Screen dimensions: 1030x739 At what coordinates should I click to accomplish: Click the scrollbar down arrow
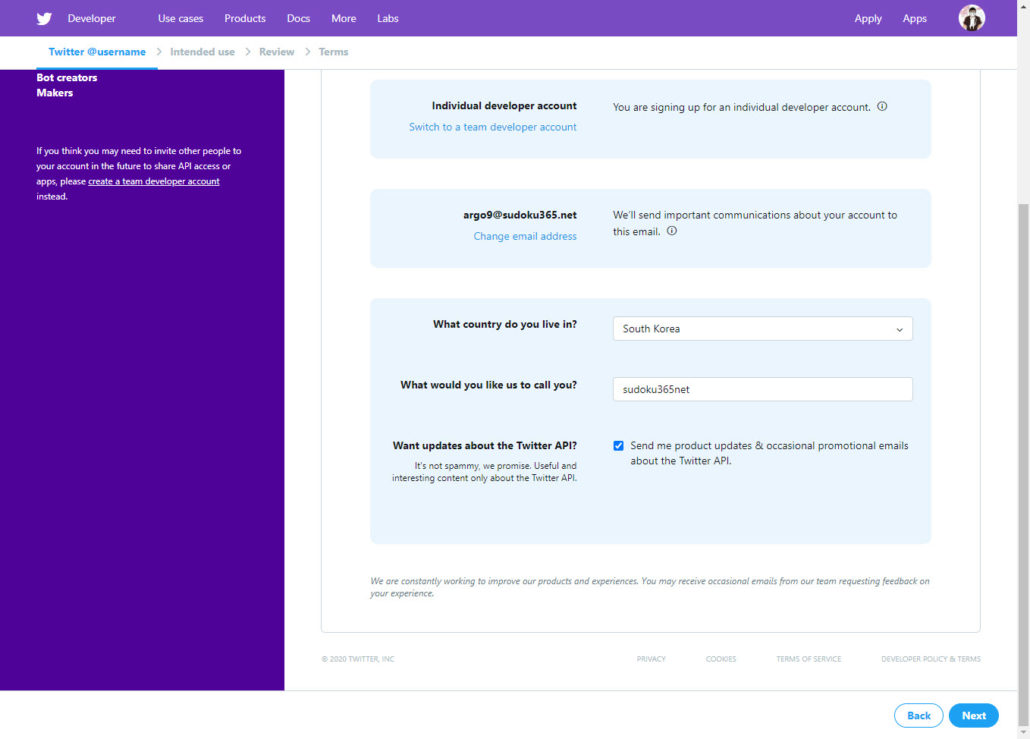click(x=1023, y=732)
